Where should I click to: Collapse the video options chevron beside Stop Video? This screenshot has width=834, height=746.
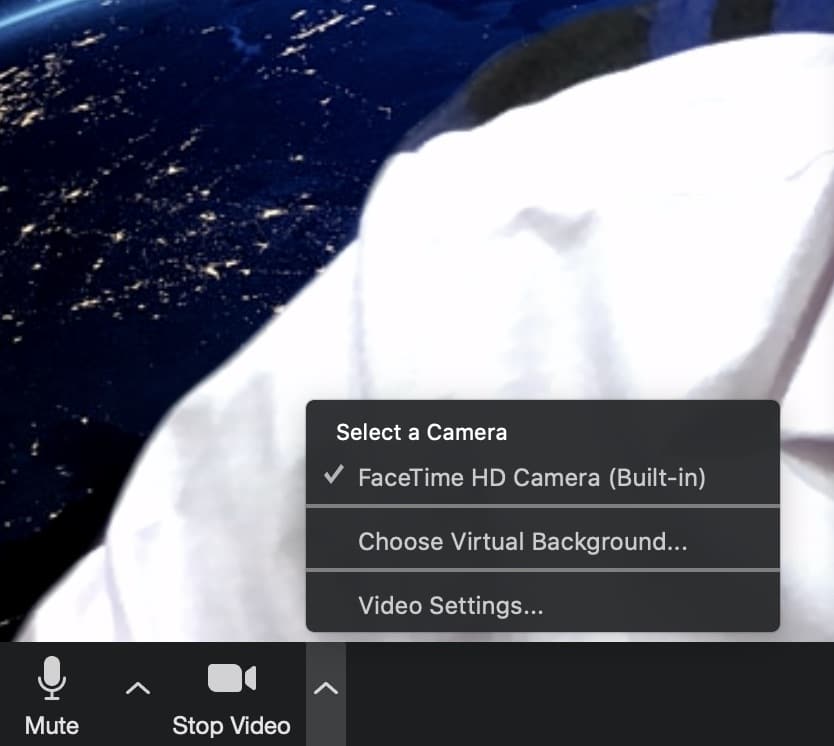[x=326, y=688]
